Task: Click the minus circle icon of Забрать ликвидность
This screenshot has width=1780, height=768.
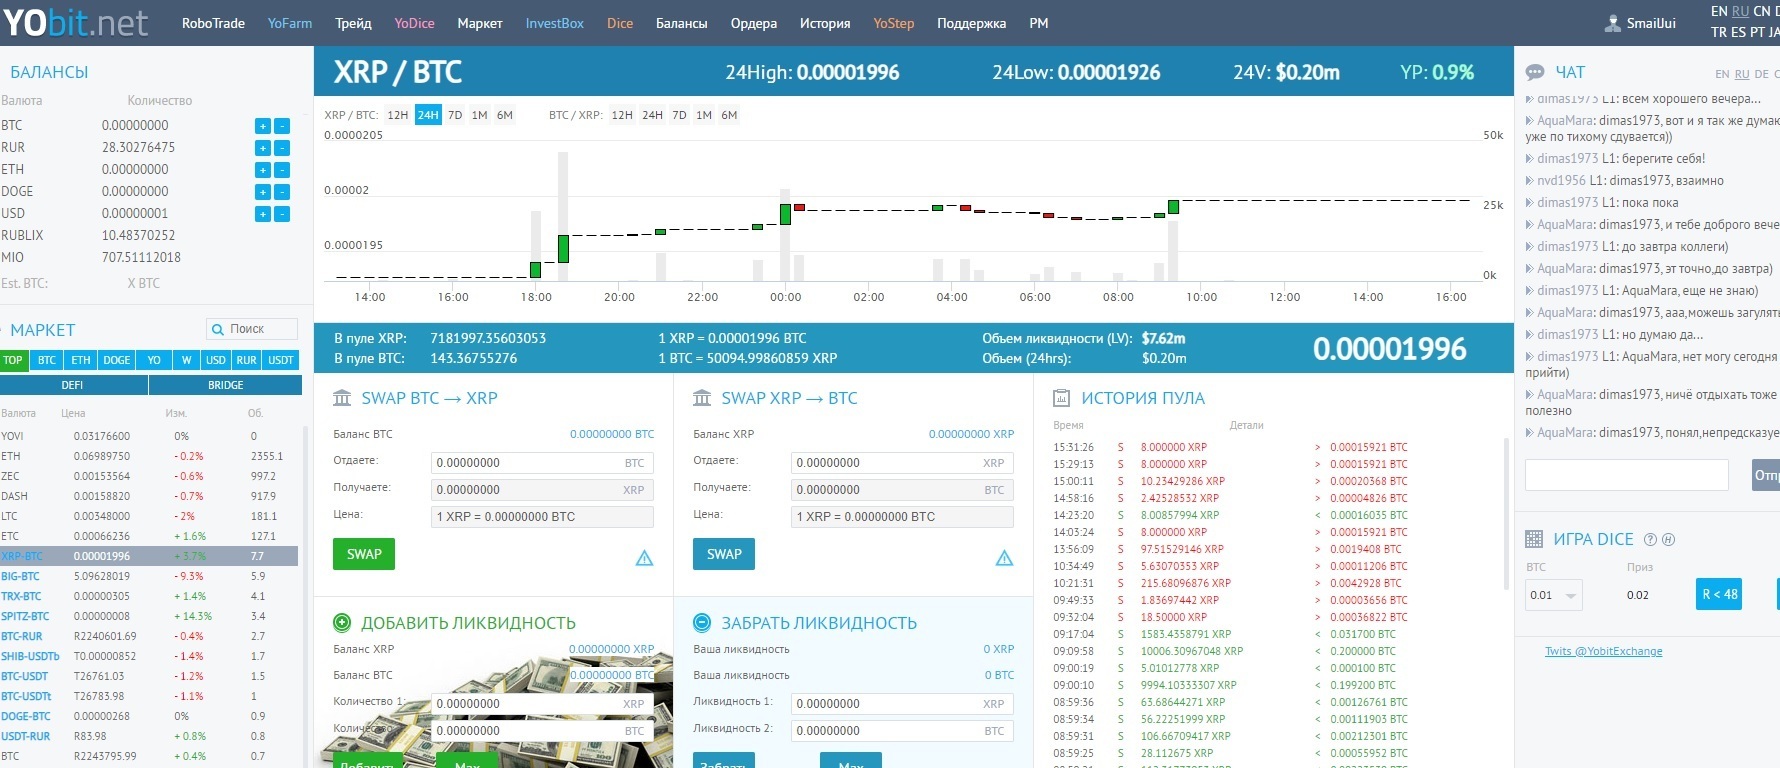Action: pyautogui.click(x=702, y=623)
